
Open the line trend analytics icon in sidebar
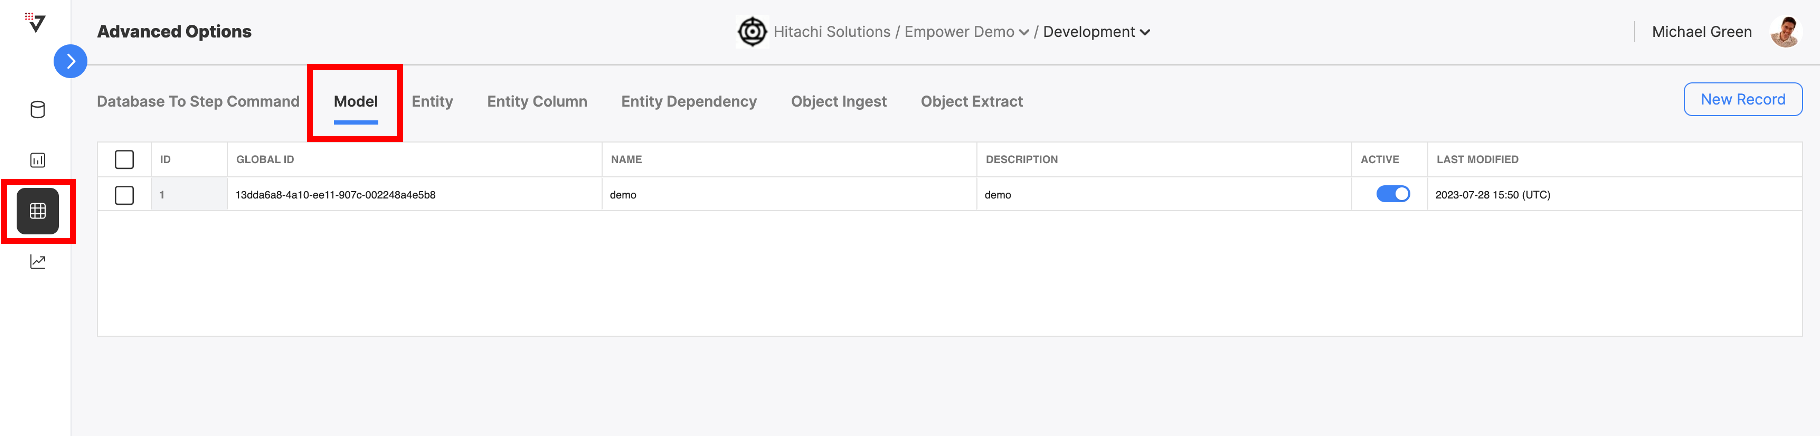(x=38, y=262)
